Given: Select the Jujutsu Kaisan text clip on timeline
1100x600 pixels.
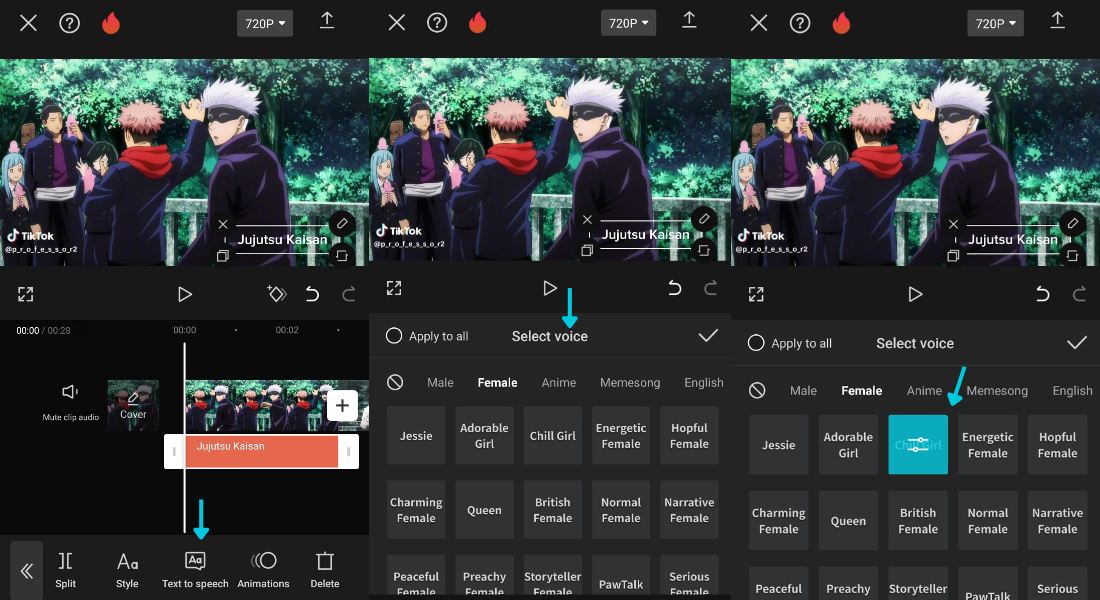Looking at the screenshot, I should [261, 451].
